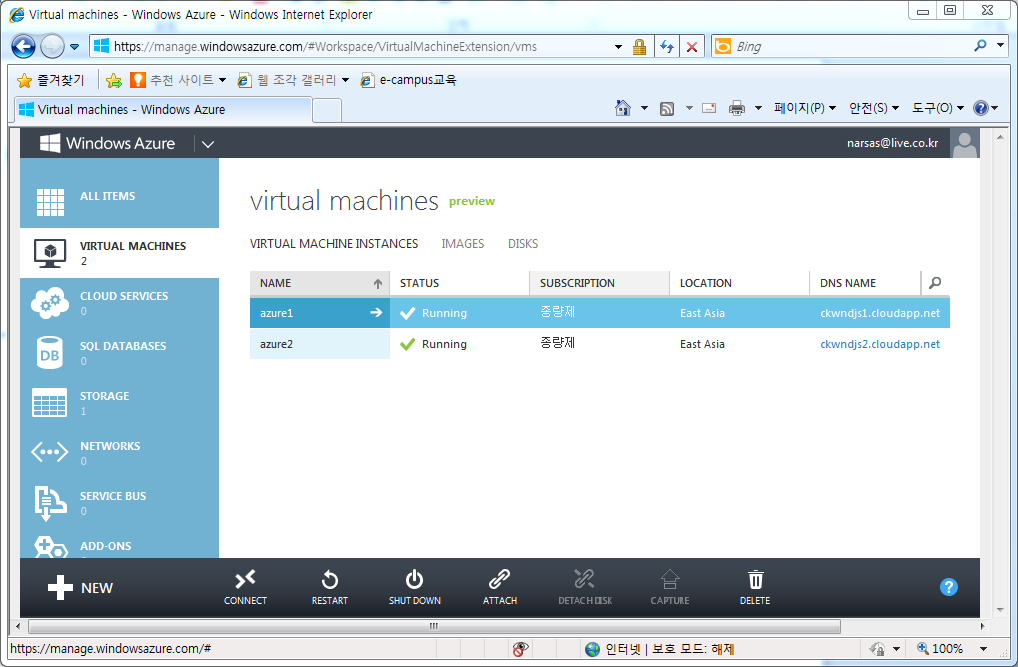Refresh the page

click(x=667, y=47)
